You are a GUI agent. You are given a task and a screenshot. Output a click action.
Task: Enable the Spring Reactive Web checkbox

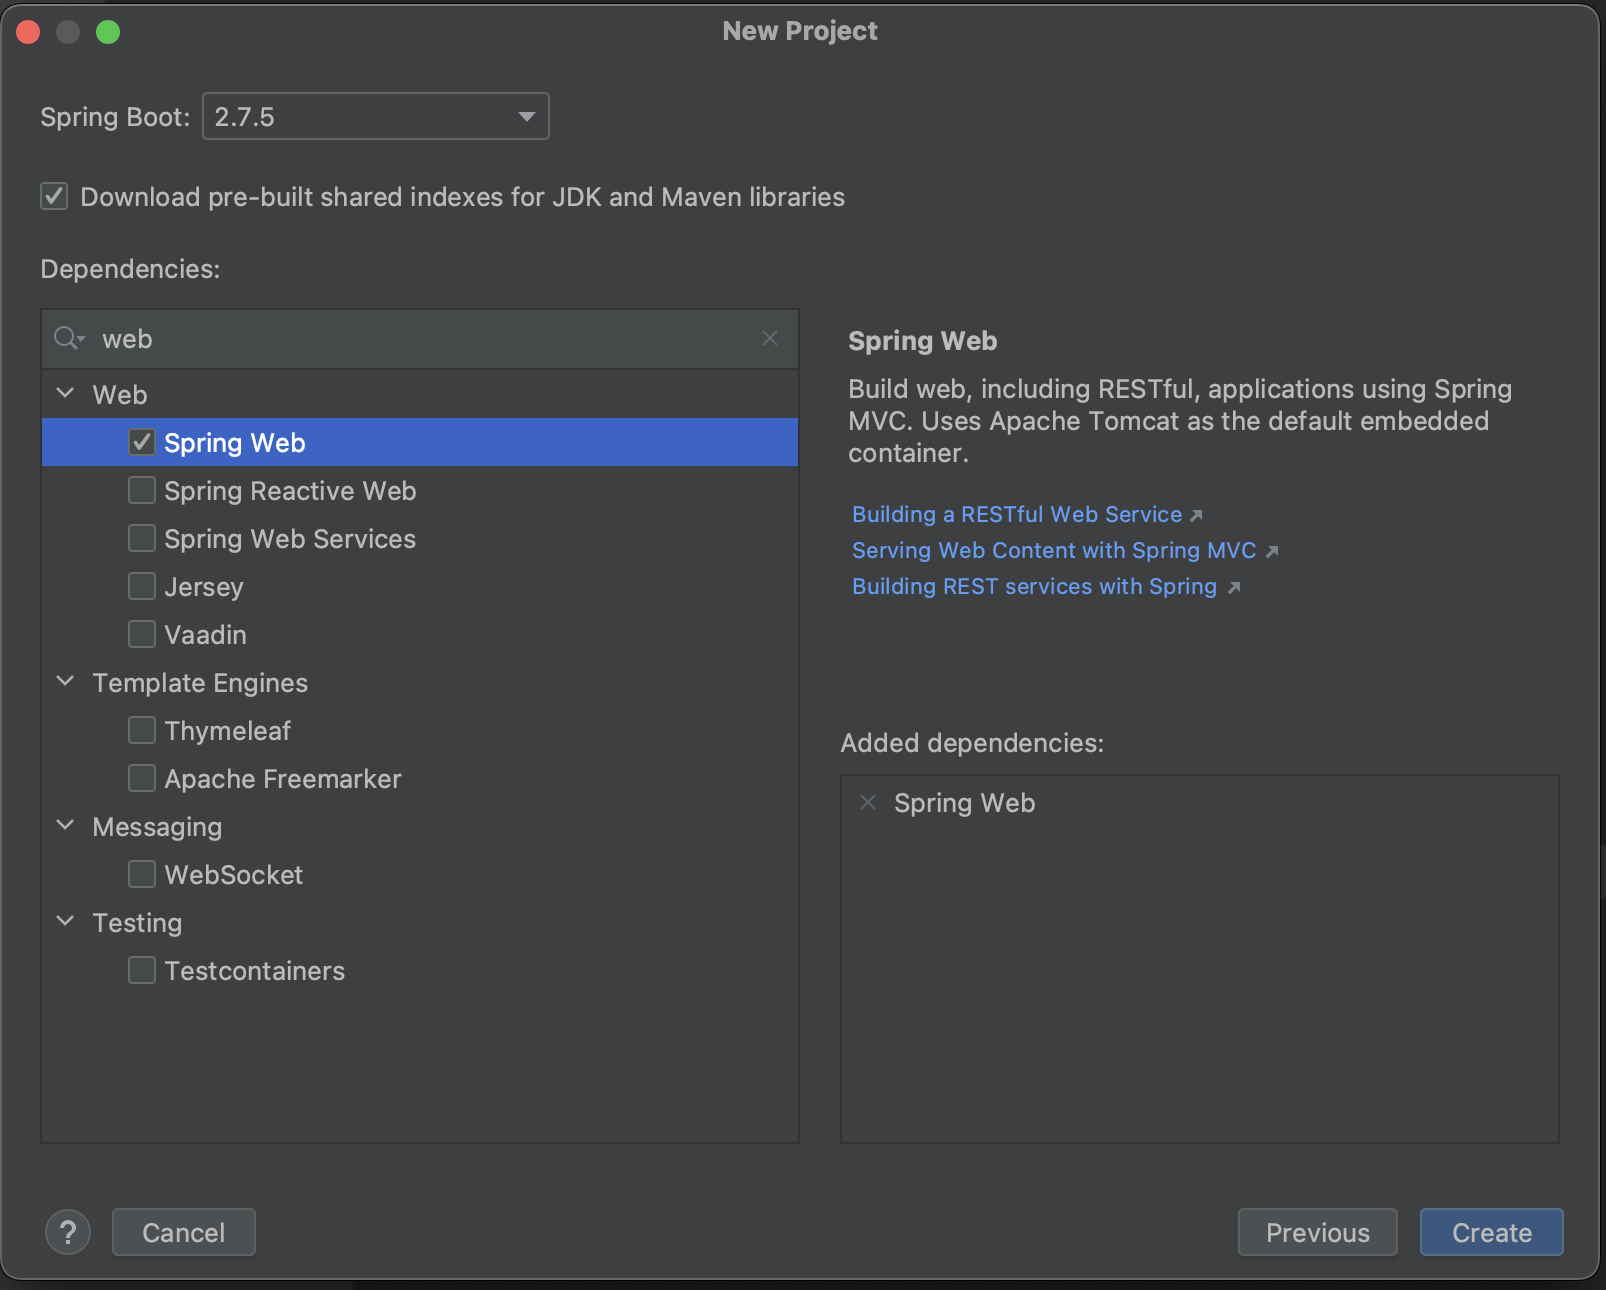142,490
